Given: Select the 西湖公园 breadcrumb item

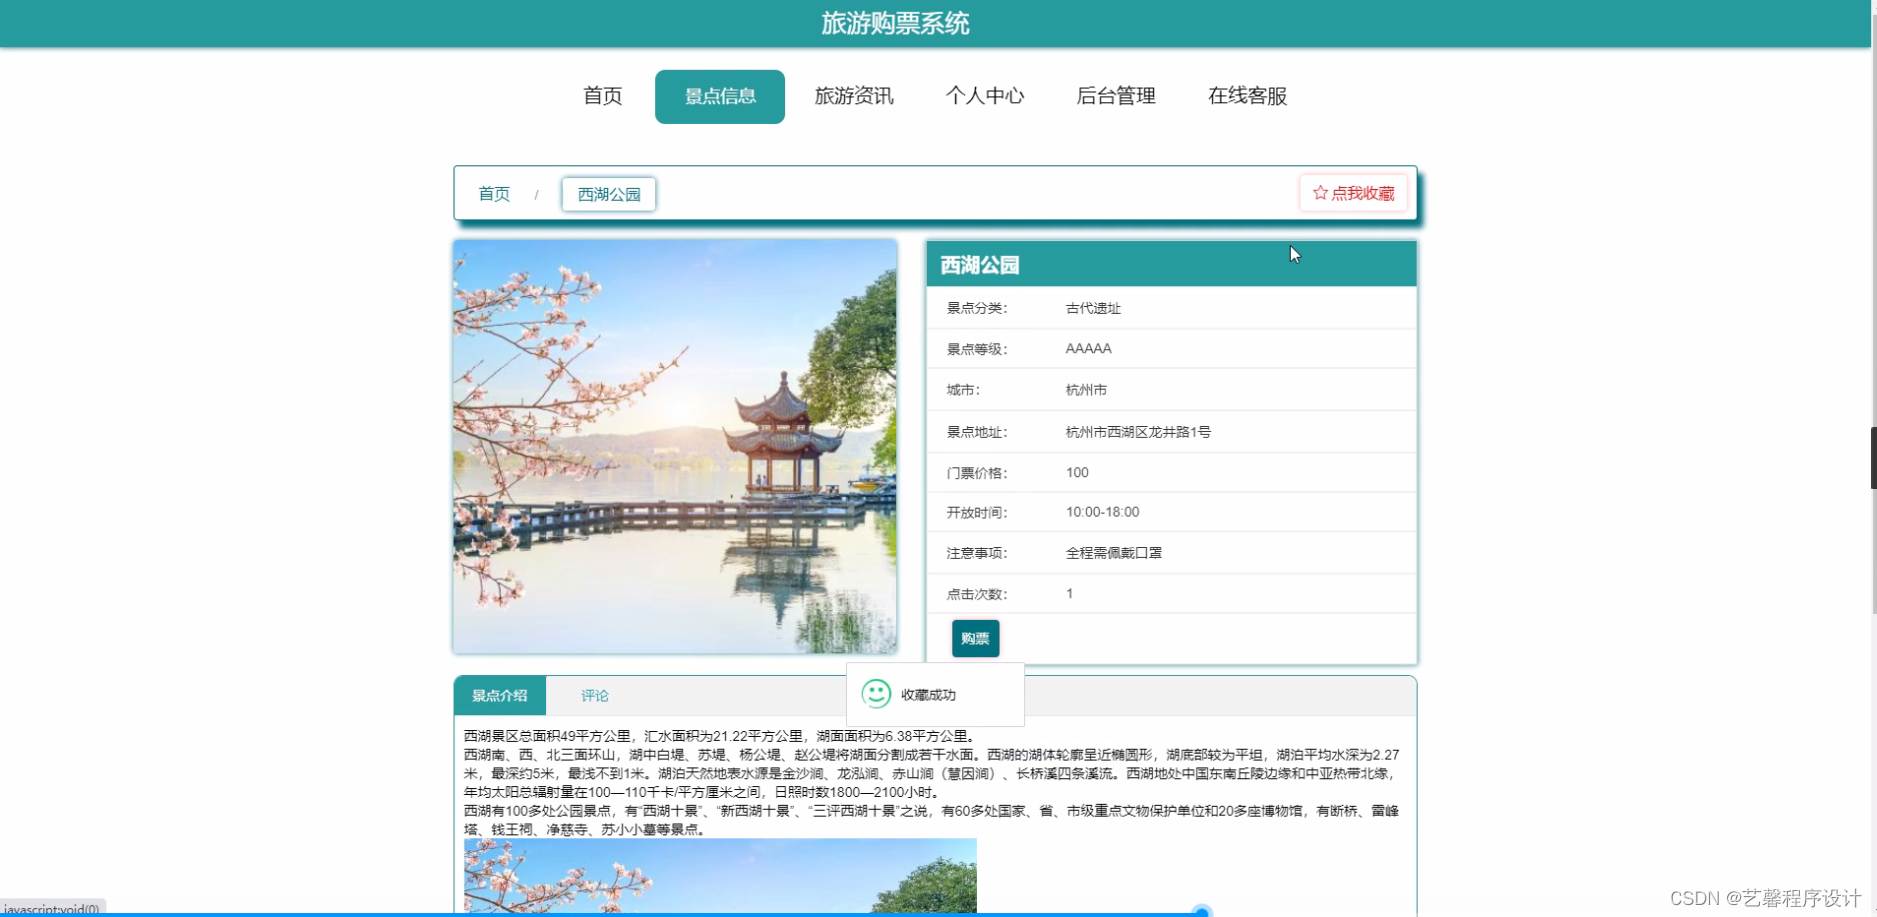Looking at the screenshot, I should (x=608, y=194).
